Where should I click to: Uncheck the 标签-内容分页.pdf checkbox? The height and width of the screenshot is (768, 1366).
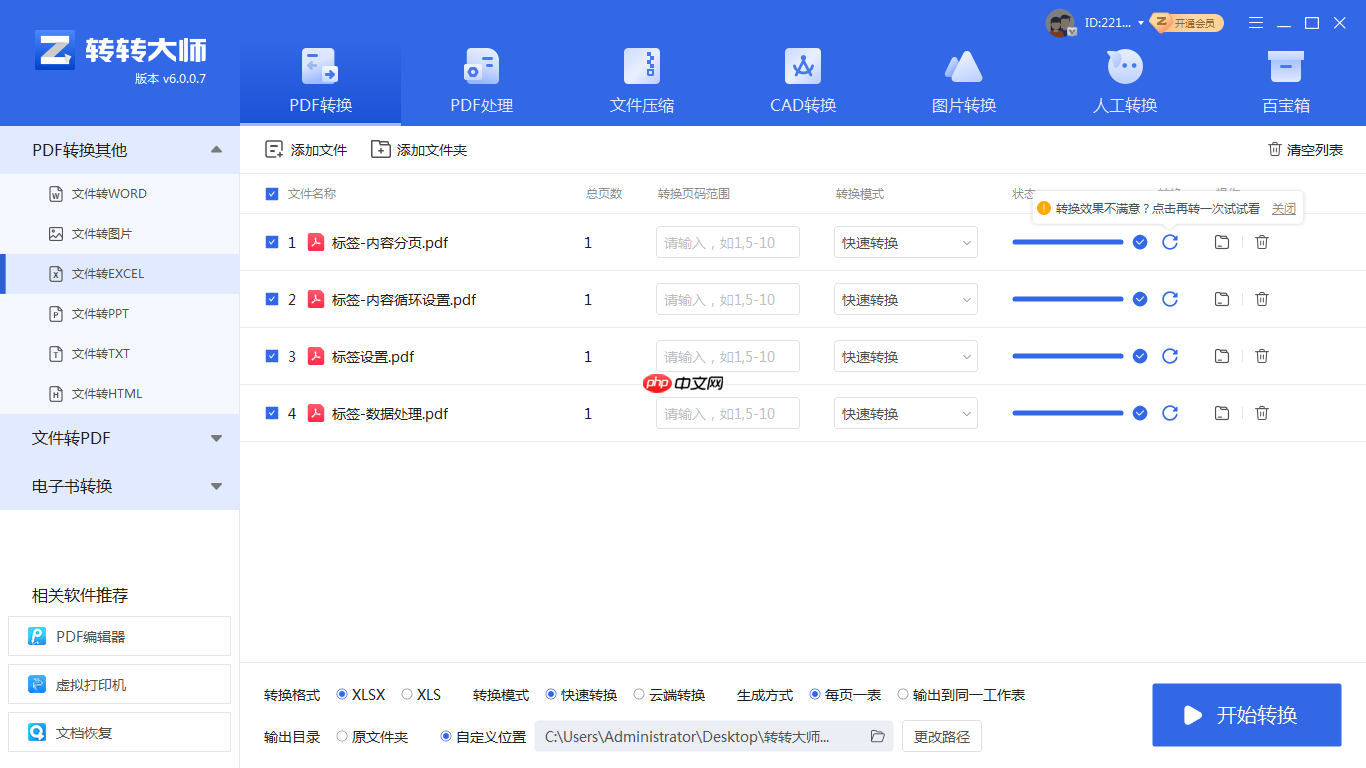(x=272, y=242)
